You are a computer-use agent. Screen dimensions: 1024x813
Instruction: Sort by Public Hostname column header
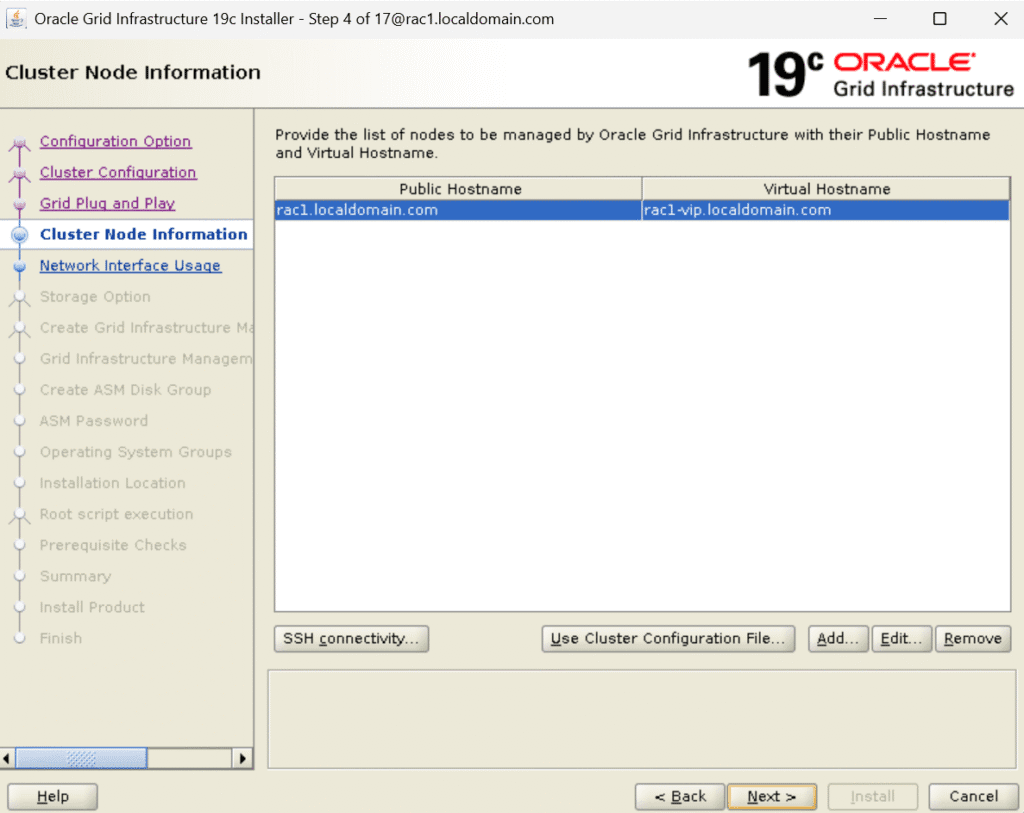(459, 189)
